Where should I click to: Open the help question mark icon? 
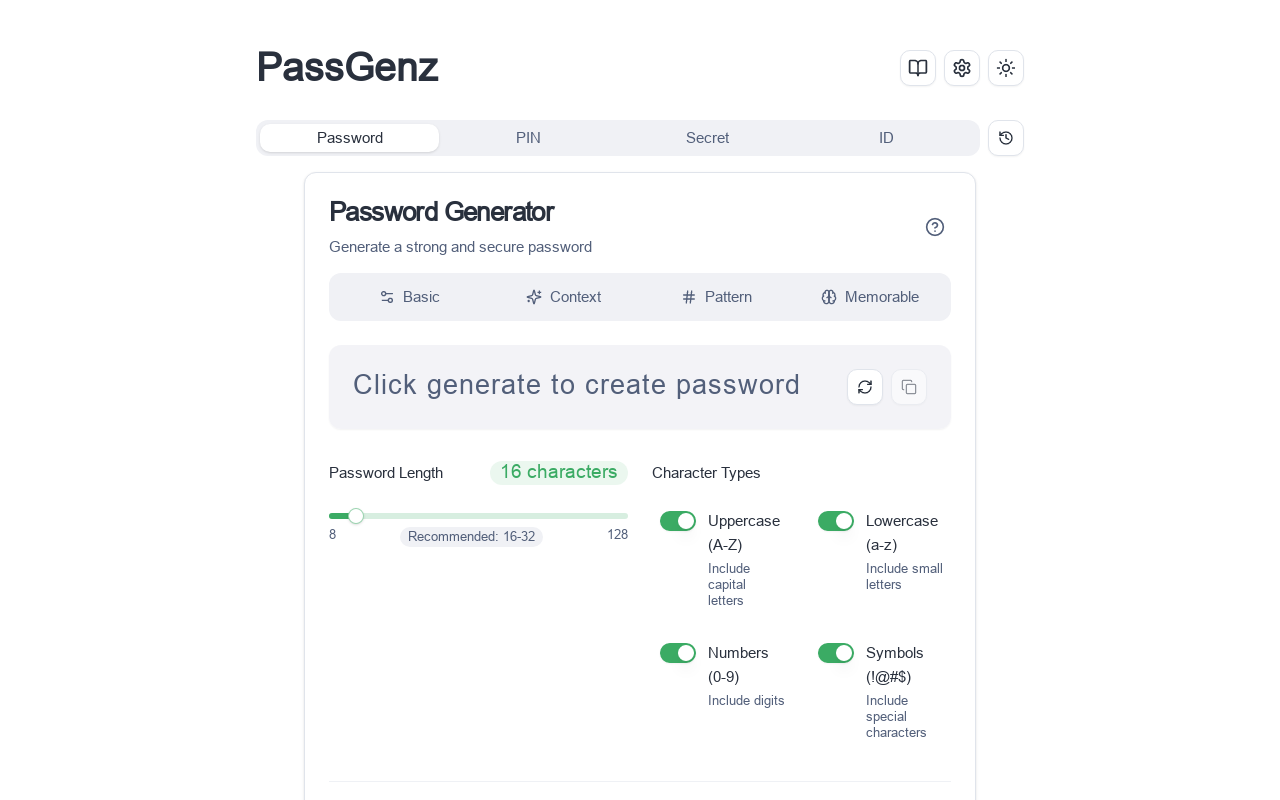click(934, 227)
